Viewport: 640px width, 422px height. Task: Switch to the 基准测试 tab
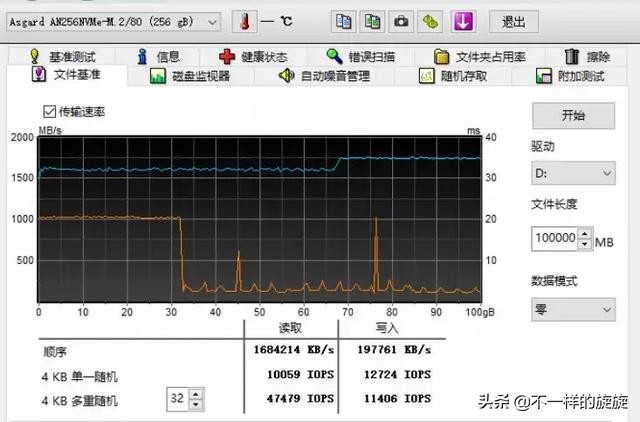click(x=62, y=56)
